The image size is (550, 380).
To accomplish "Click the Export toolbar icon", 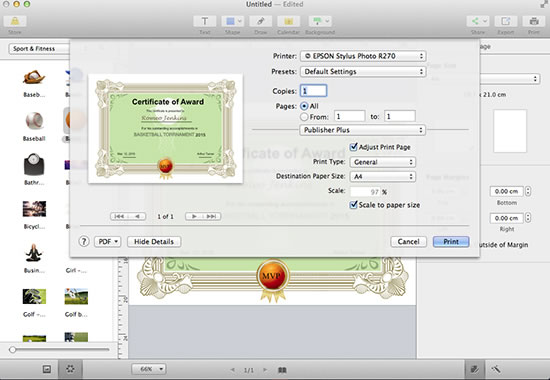I will pos(505,21).
